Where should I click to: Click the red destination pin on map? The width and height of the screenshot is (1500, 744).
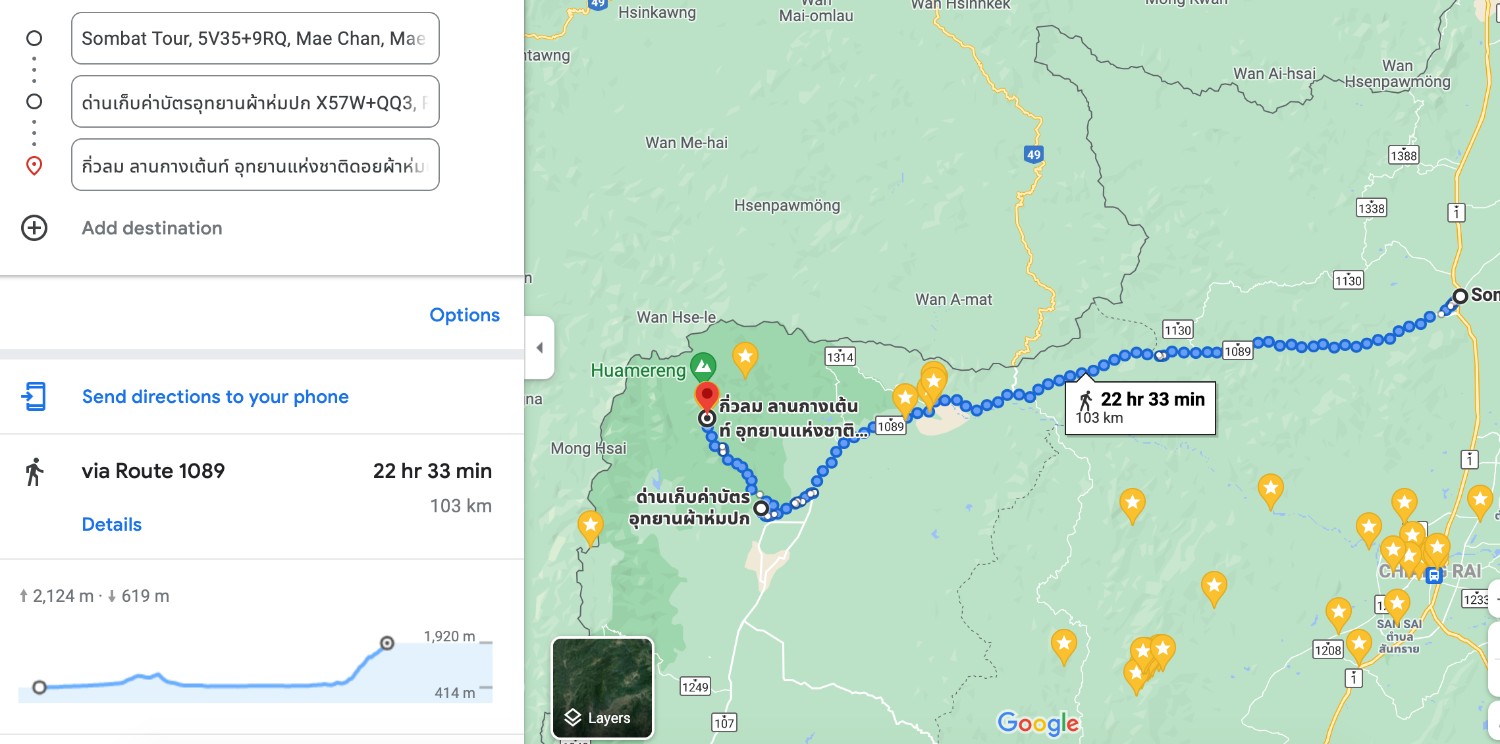click(707, 394)
